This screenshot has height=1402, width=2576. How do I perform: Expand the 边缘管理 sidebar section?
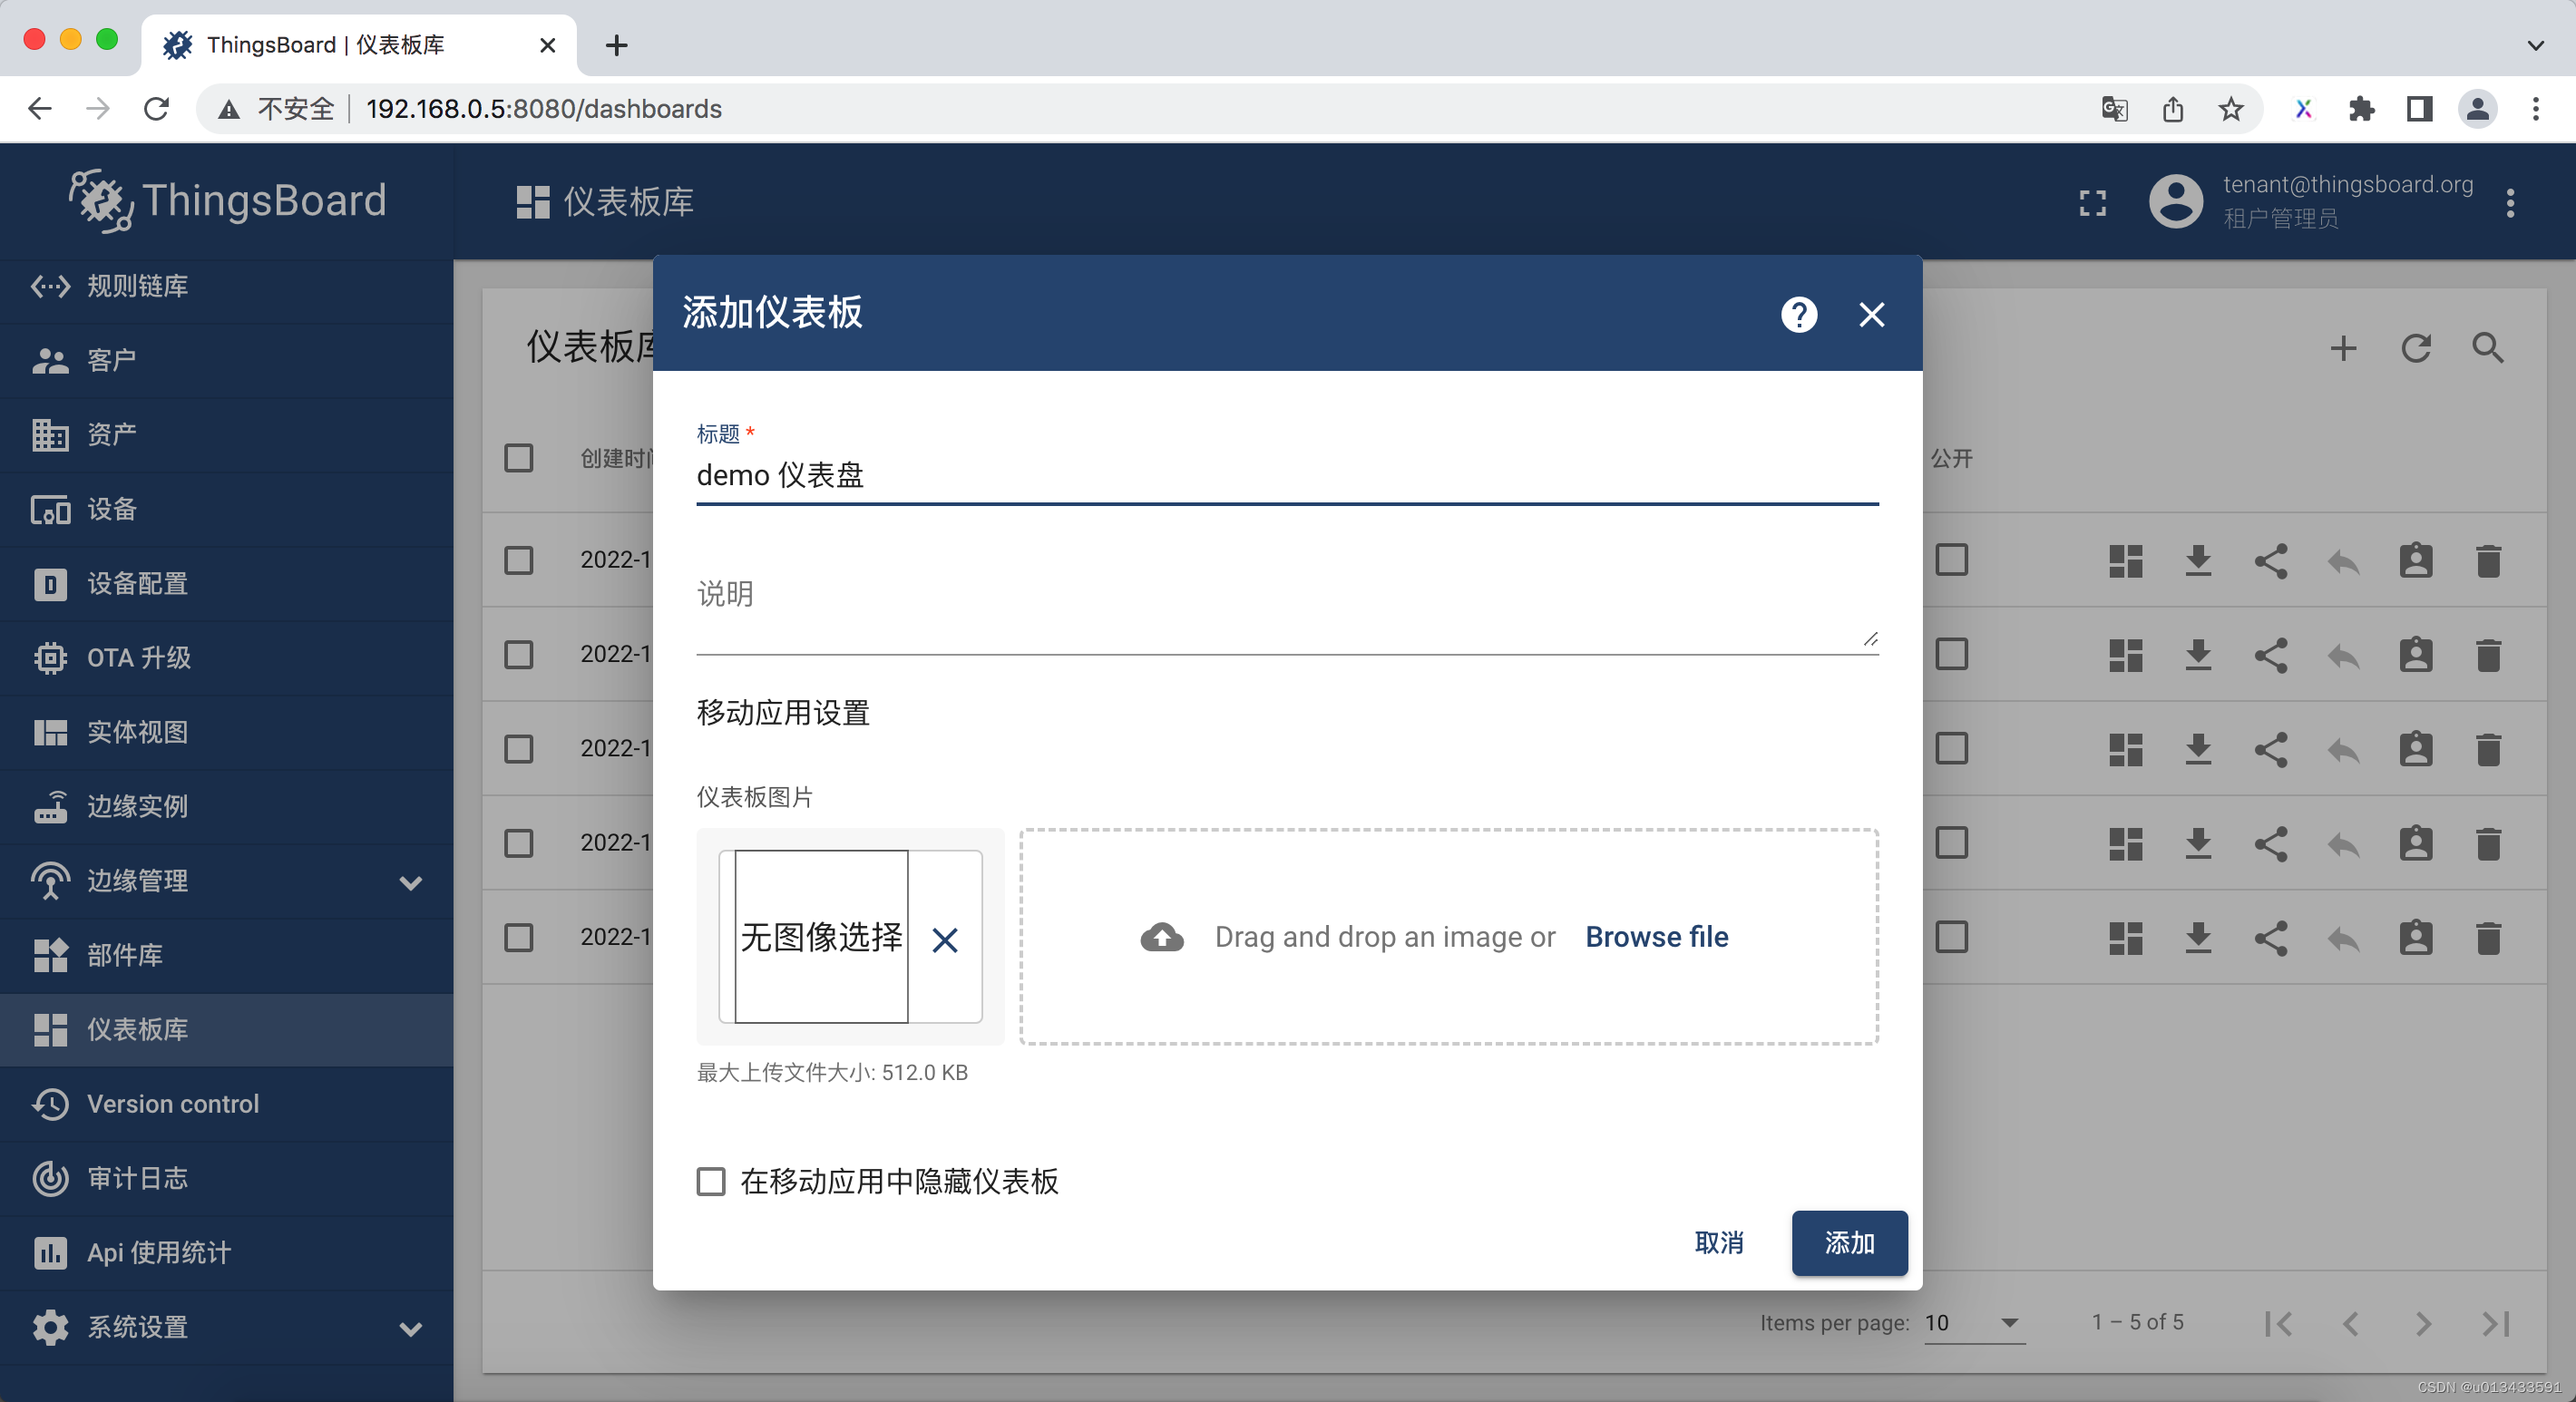coord(226,881)
